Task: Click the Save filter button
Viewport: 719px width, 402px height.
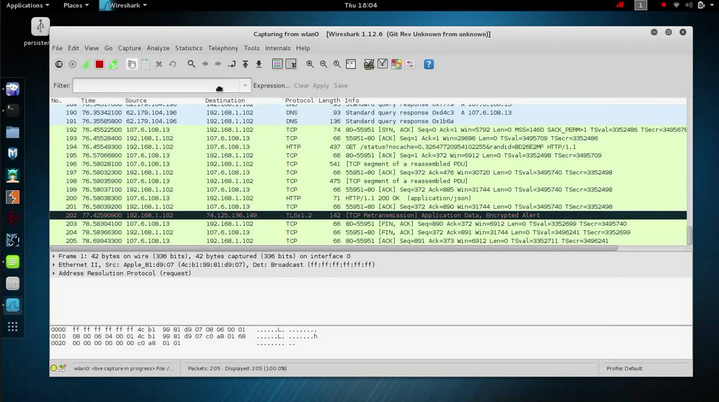Action: pos(341,86)
